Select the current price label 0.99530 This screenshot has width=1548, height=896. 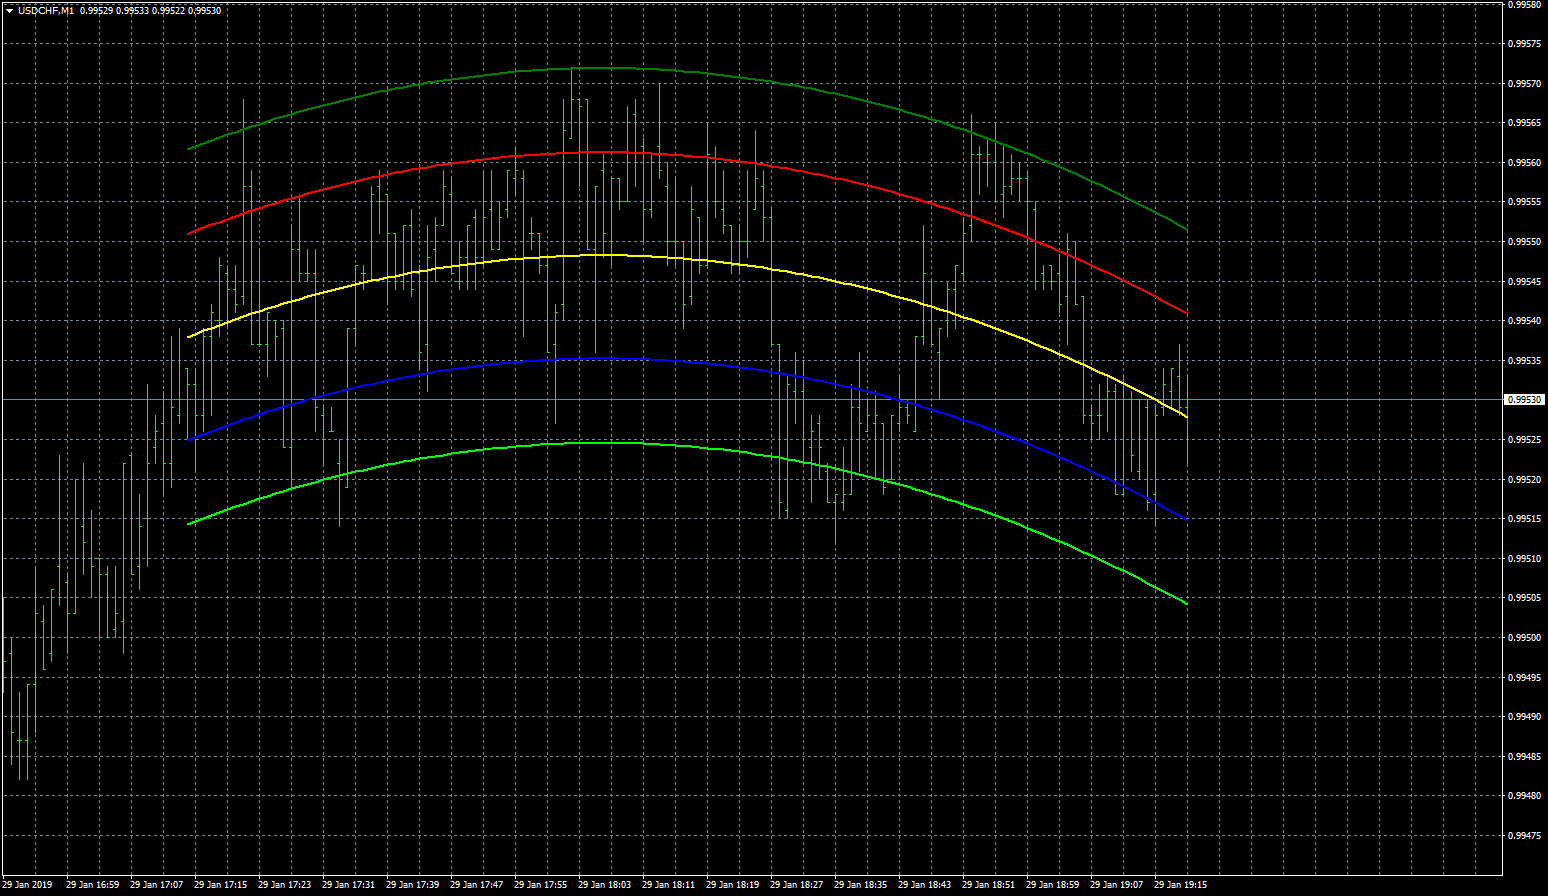coord(1524,400)
